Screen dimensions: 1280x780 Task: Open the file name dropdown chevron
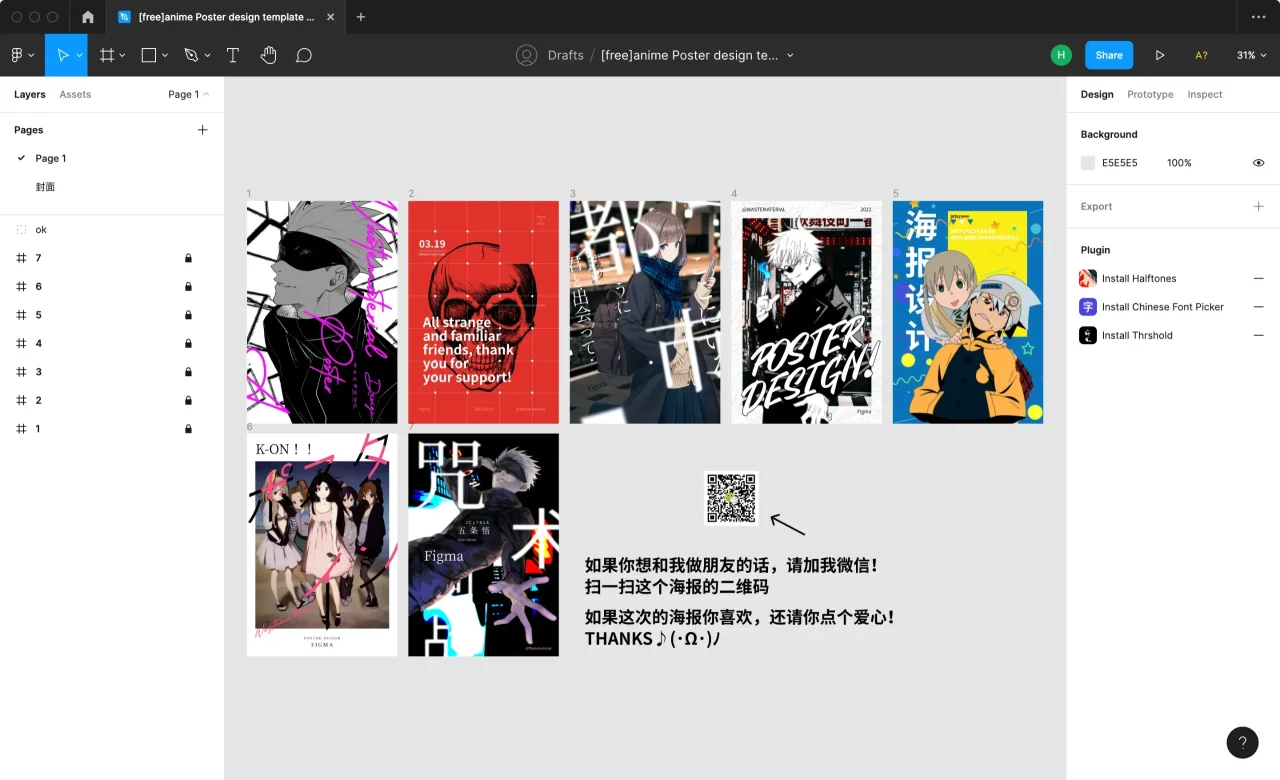[790, 55]
